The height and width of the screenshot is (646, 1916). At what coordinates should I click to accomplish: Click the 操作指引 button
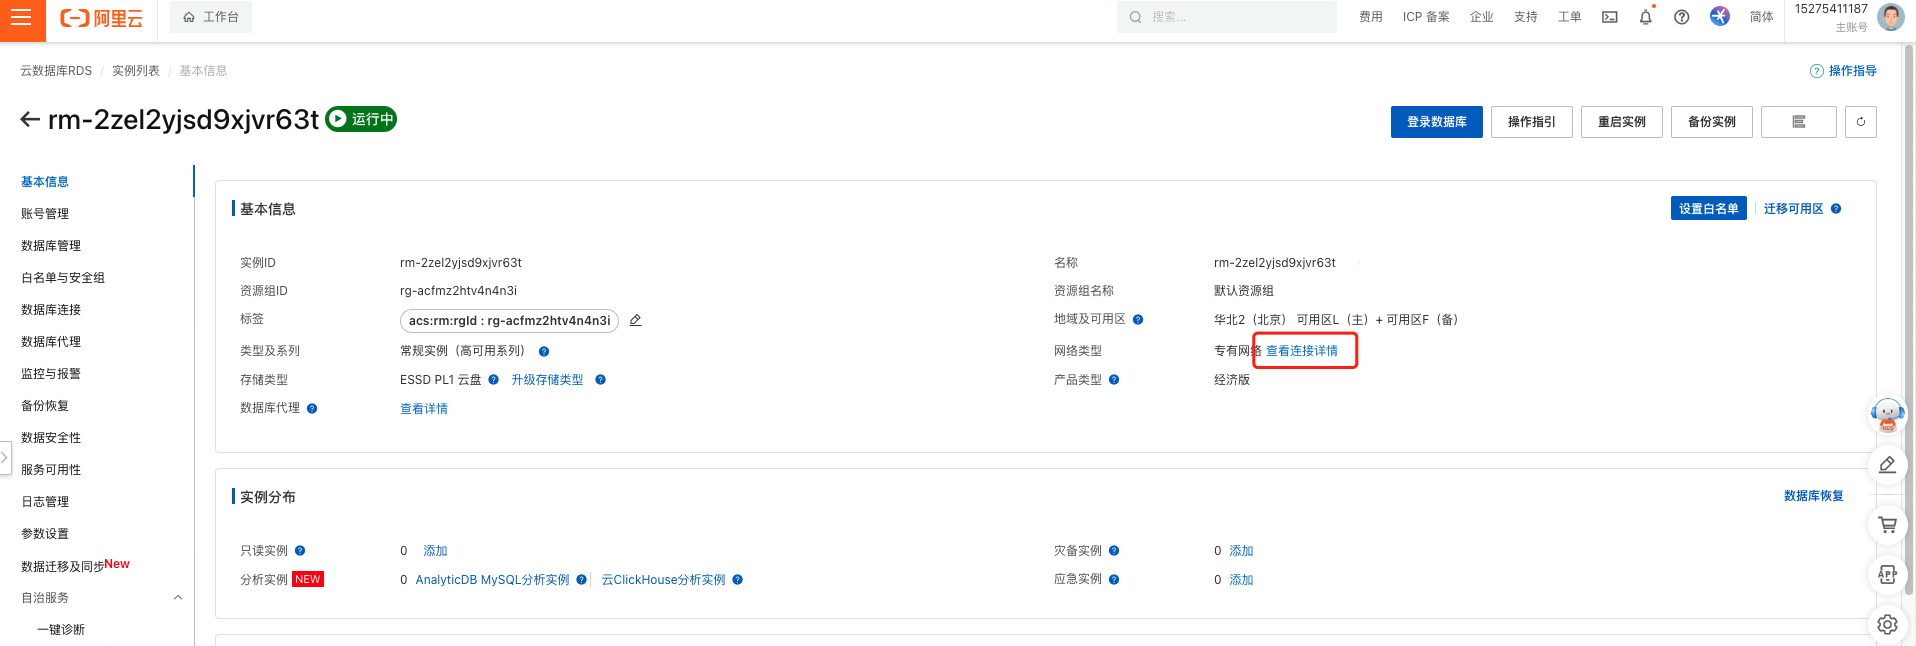click(x=1531, y=122)
